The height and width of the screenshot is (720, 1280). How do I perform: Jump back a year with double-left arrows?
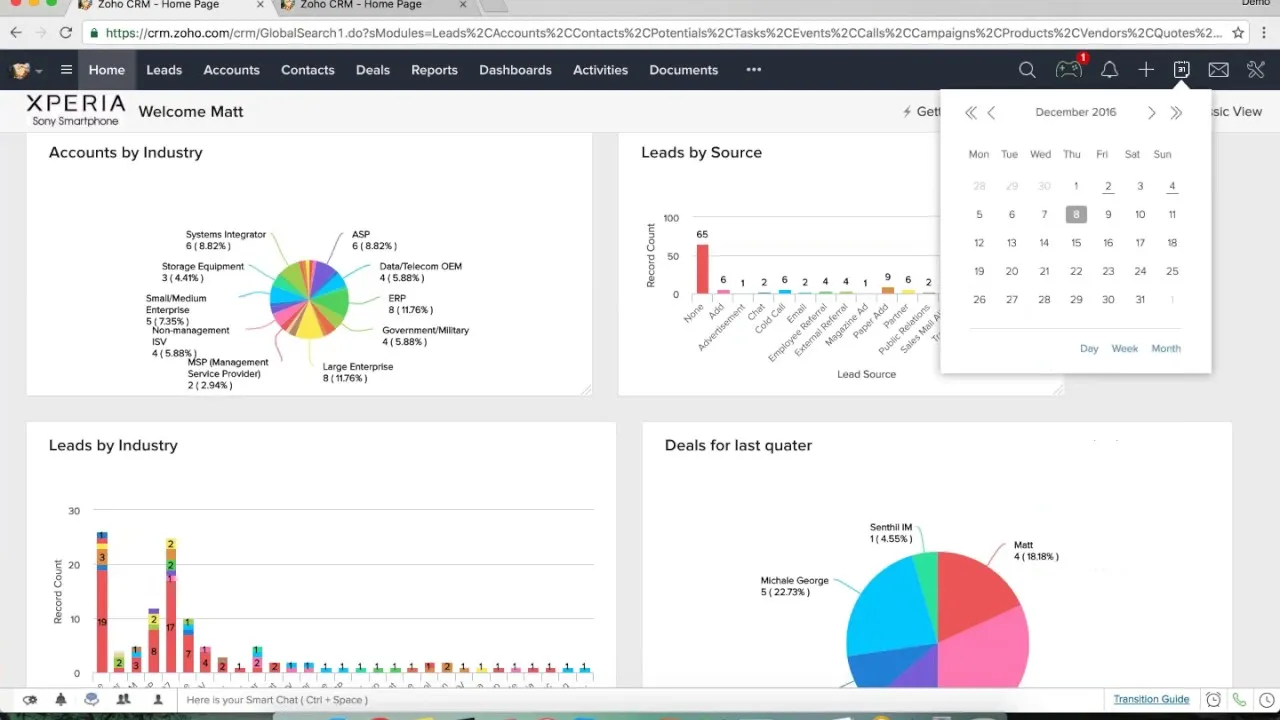click(x=970, y=113)
